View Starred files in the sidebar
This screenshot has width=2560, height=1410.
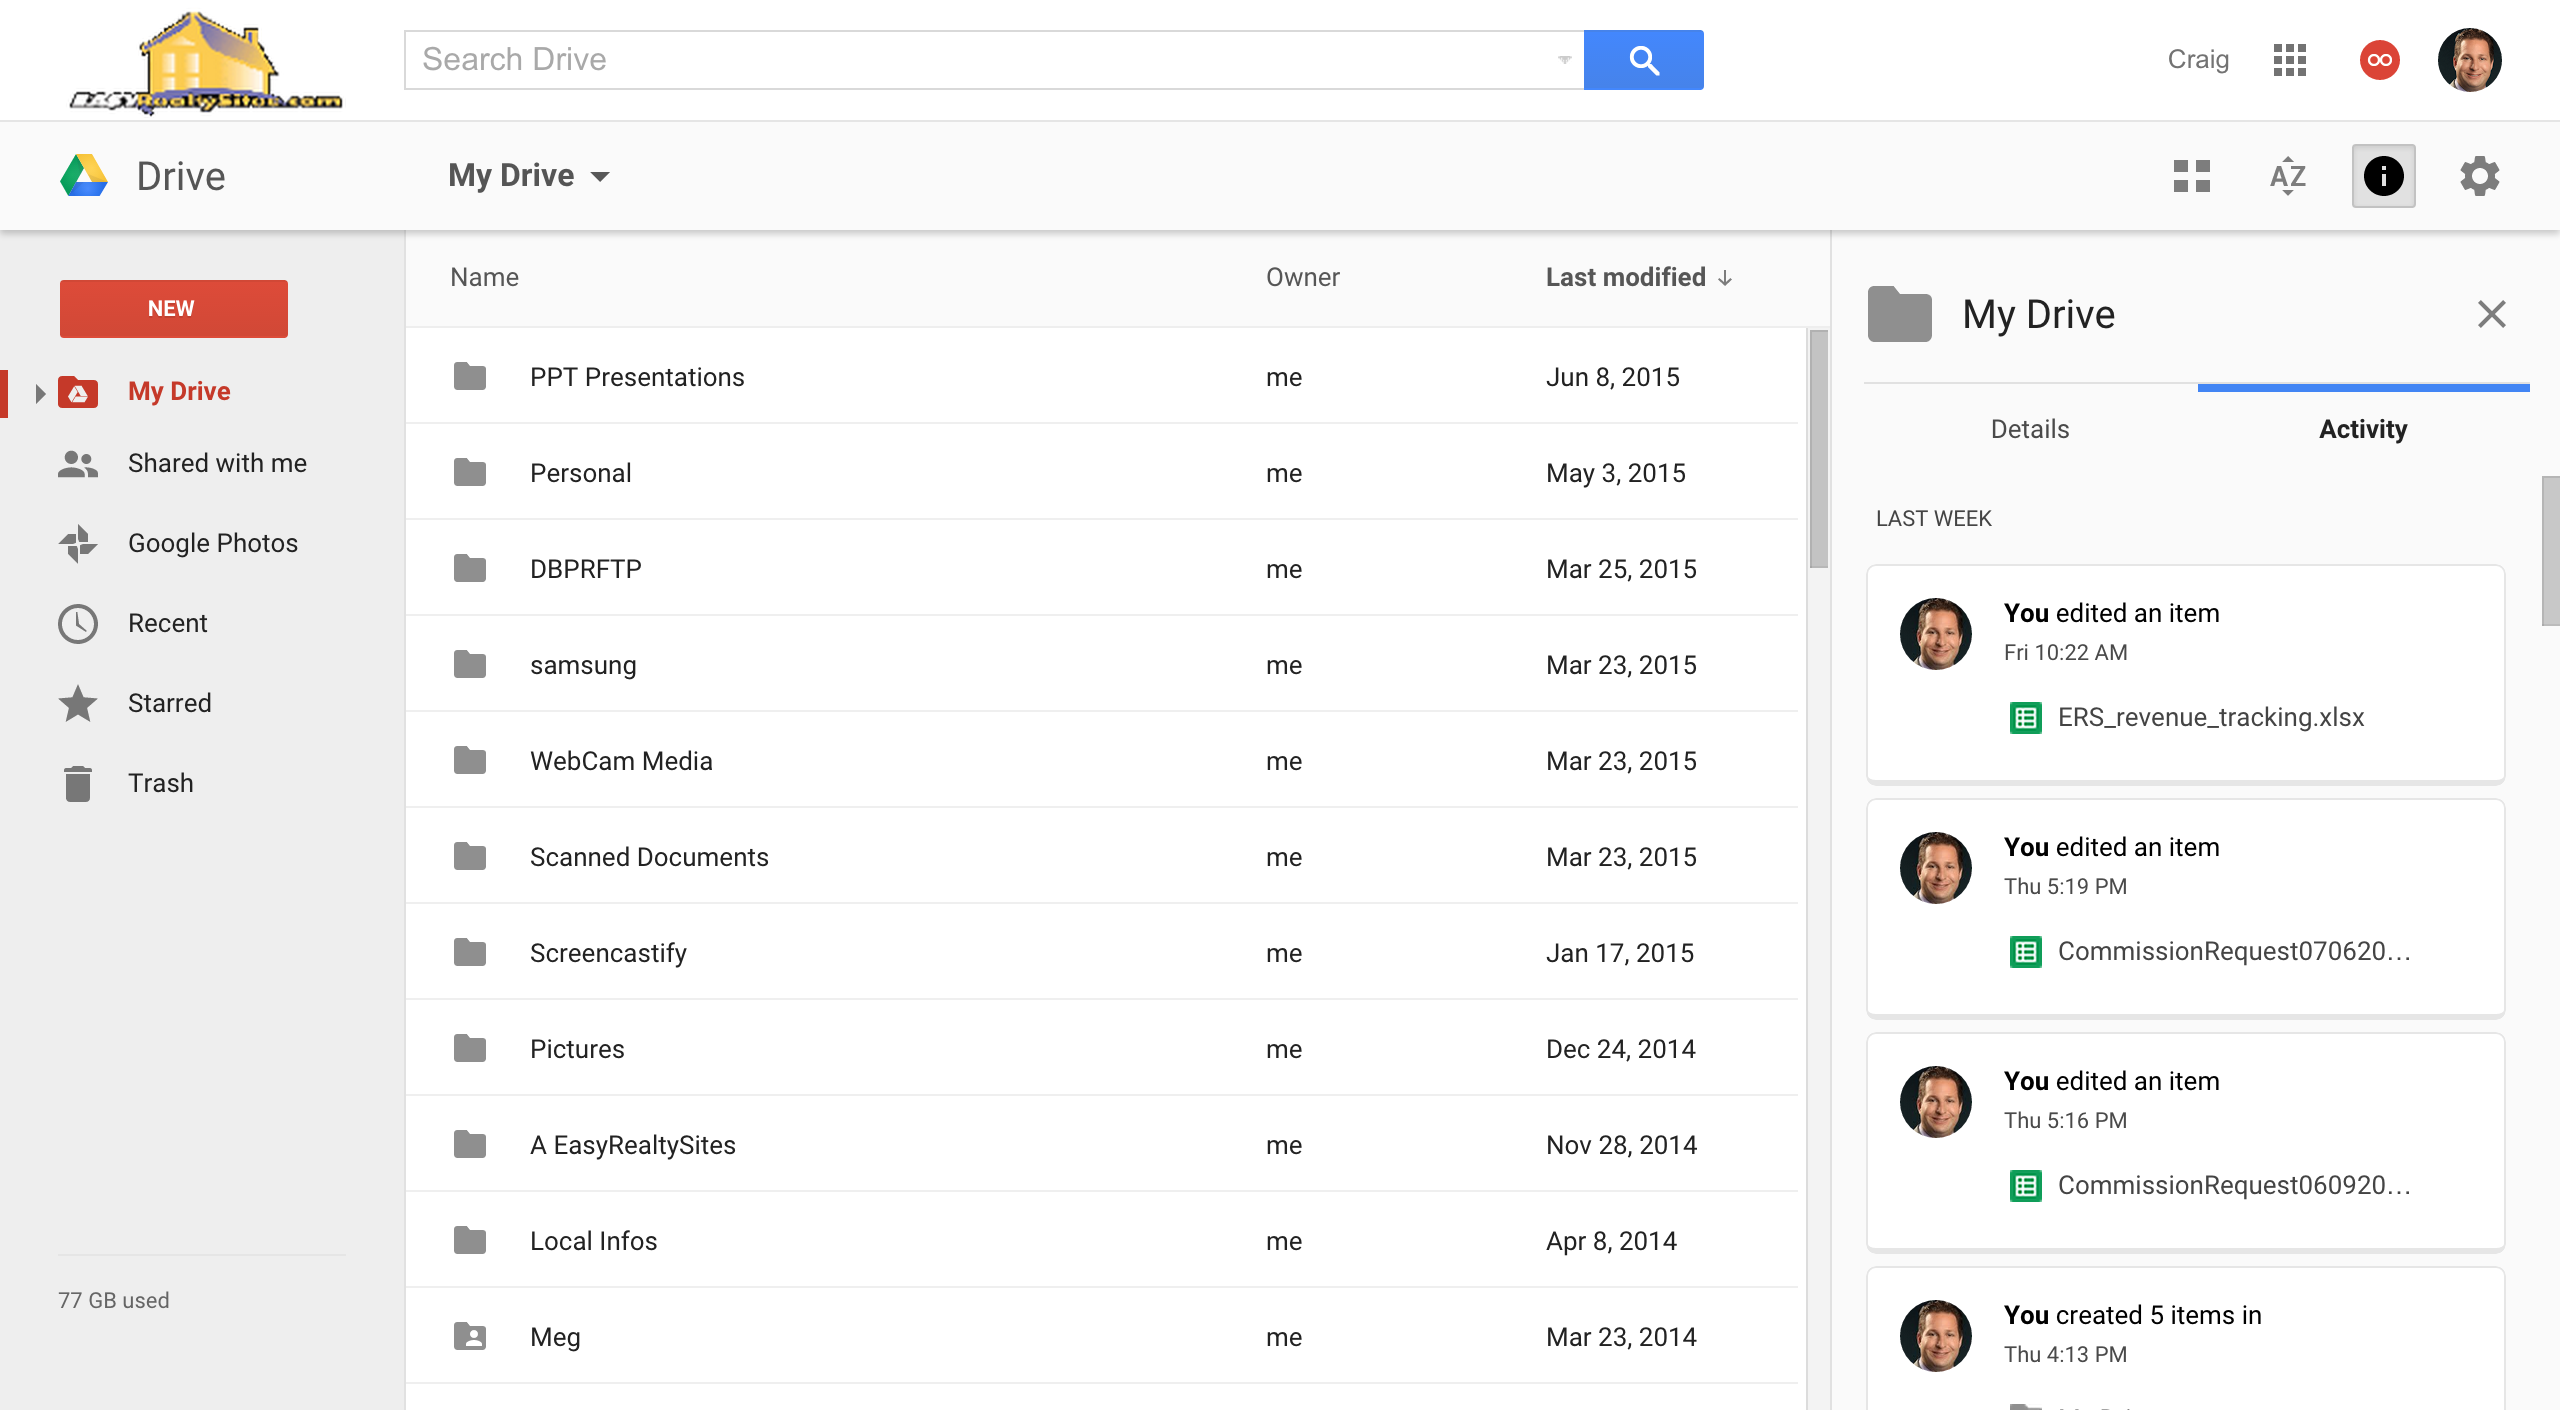tap(170, 702)
